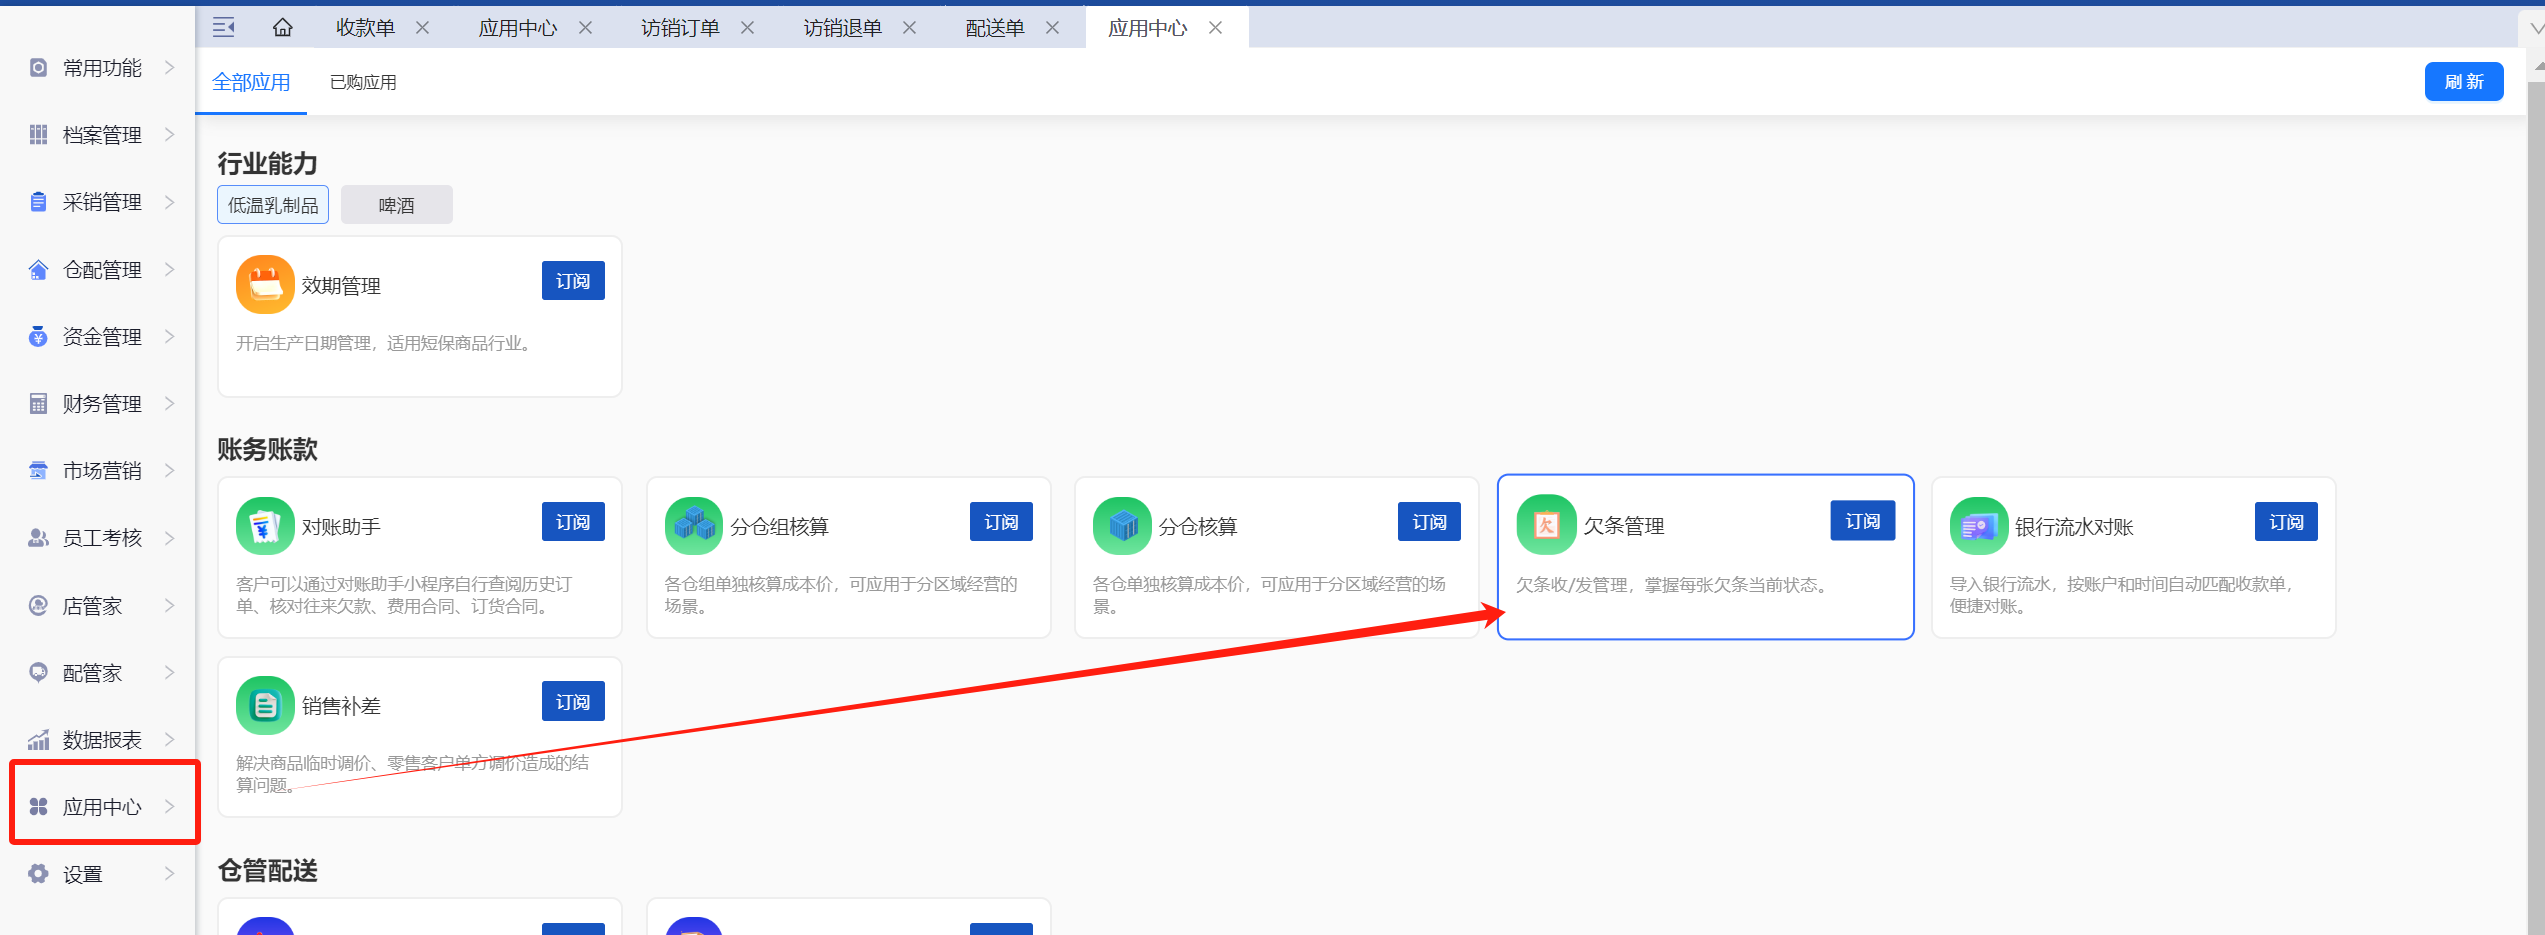Close the 收款单 tab
The image size is (2545, 935).
[423, 28]
